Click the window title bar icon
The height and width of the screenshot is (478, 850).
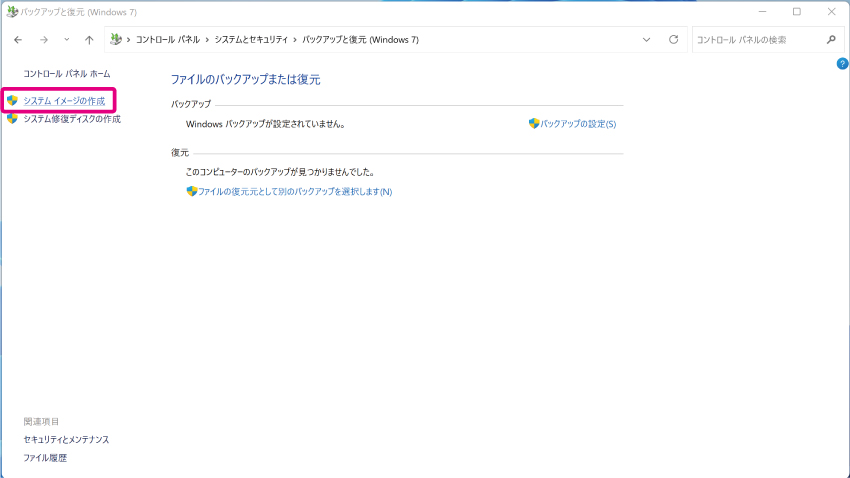(x=12, y=11)
